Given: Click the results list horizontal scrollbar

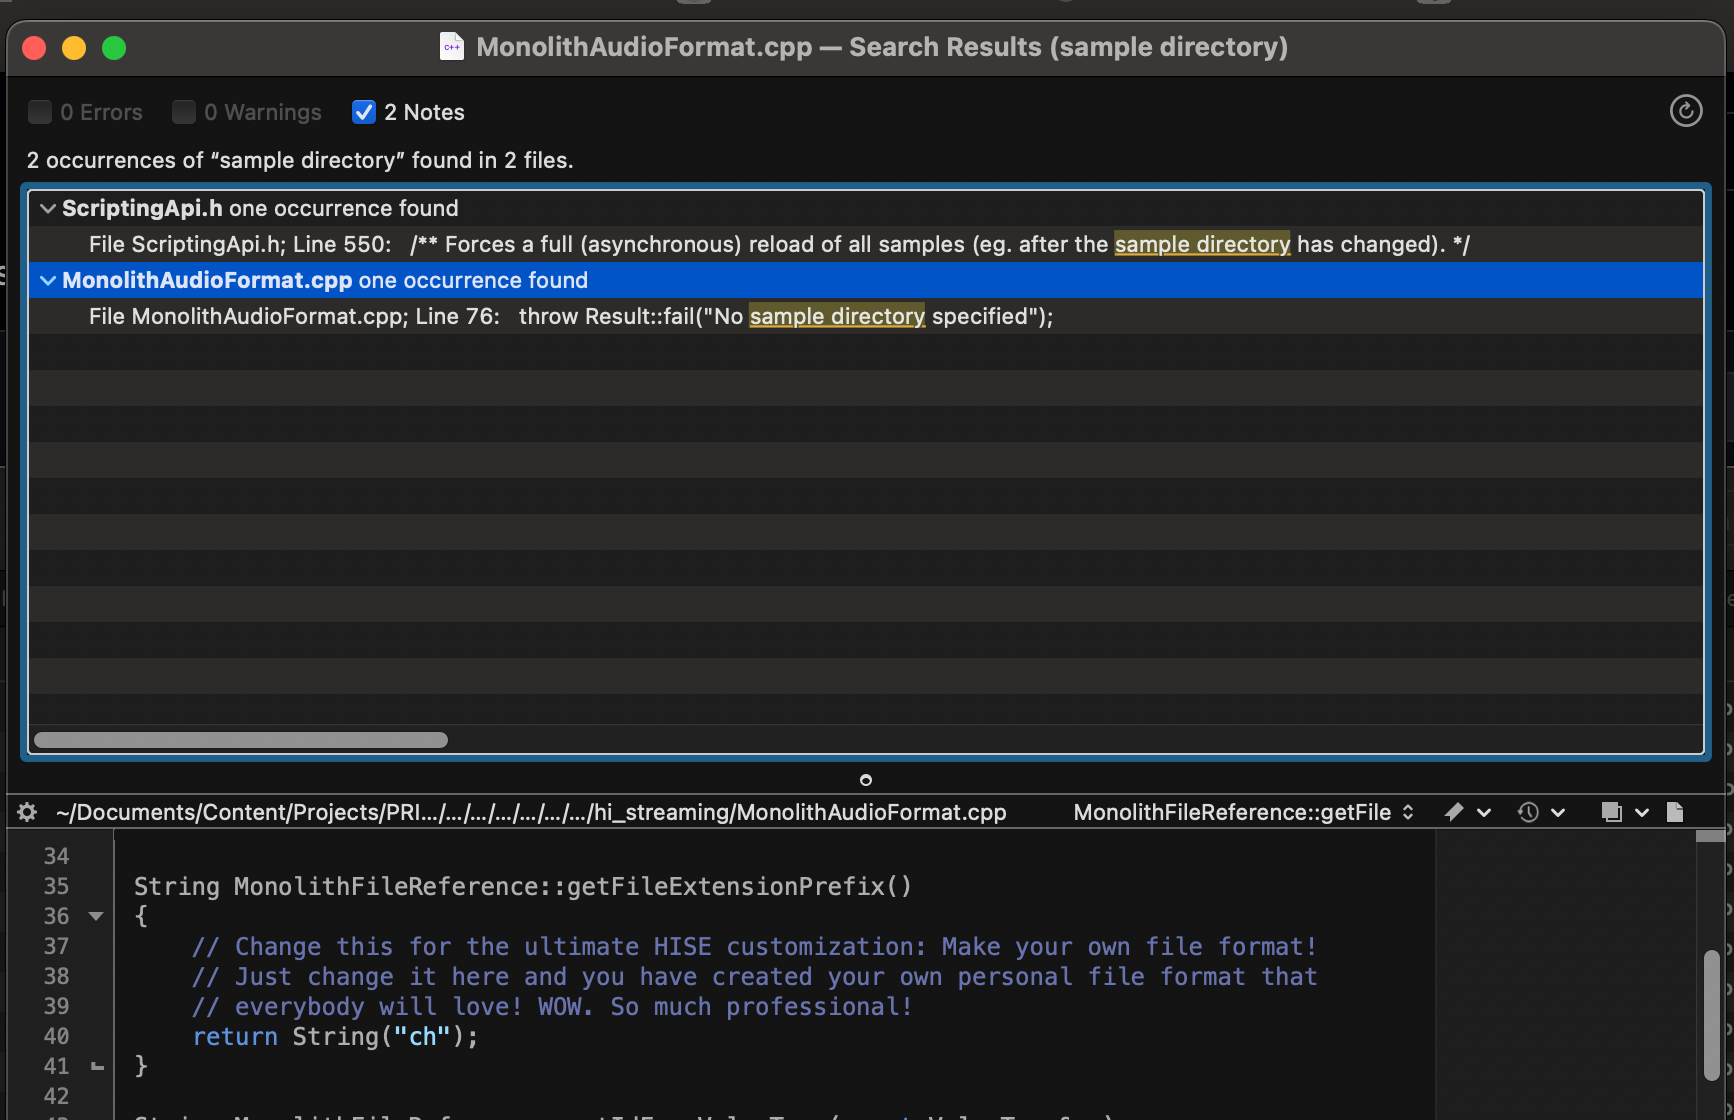Looking at the screenshot, I should pyautogui.click(x=241, y=740).
